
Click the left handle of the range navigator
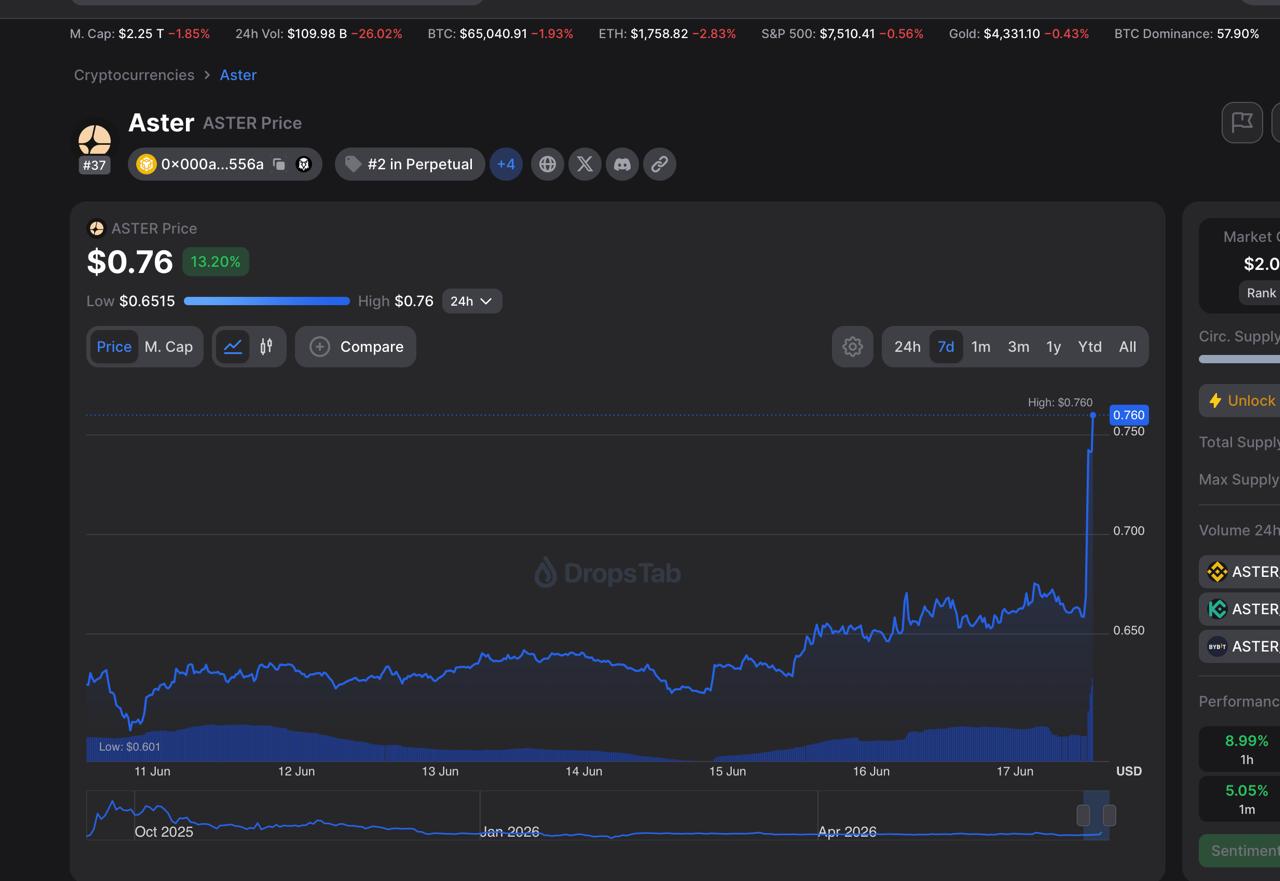point(1083,815)
